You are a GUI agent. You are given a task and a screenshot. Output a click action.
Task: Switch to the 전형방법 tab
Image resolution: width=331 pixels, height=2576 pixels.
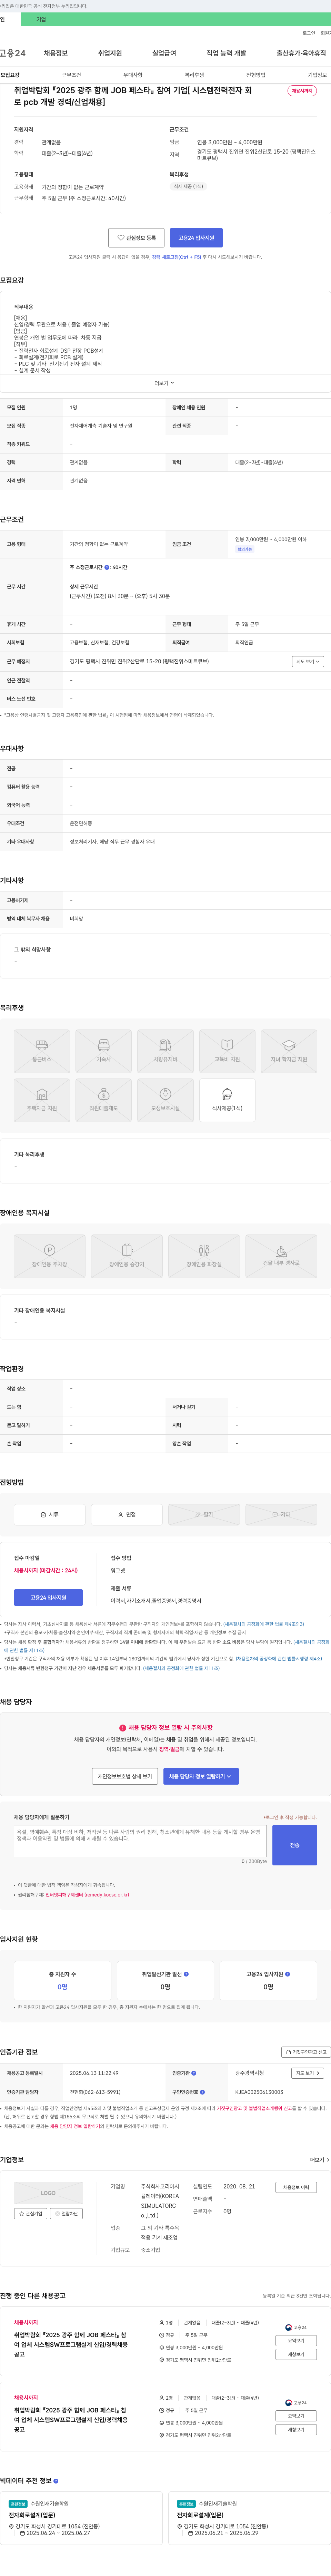[x=256, y=75]
